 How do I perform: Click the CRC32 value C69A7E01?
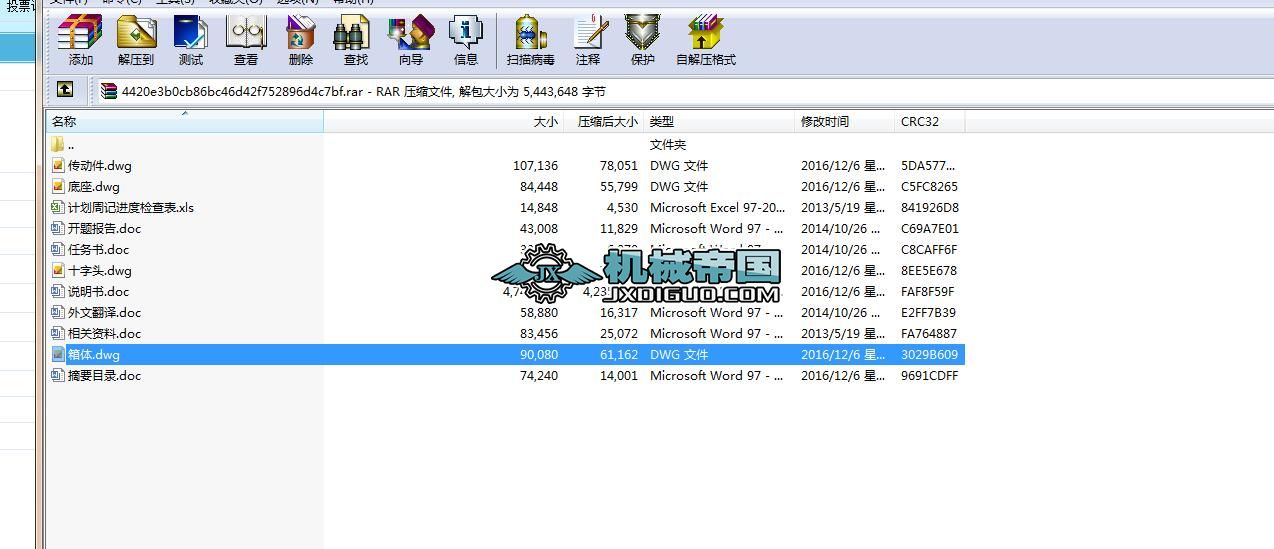click(x=929, y=229)
